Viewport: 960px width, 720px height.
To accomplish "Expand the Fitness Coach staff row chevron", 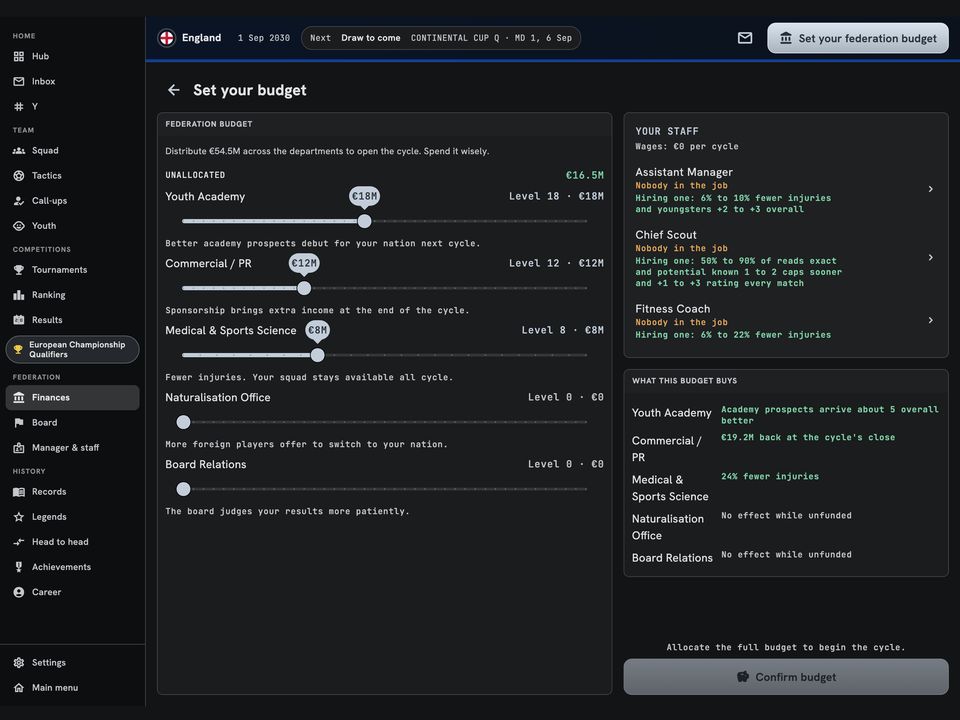I will pos(930,320).
